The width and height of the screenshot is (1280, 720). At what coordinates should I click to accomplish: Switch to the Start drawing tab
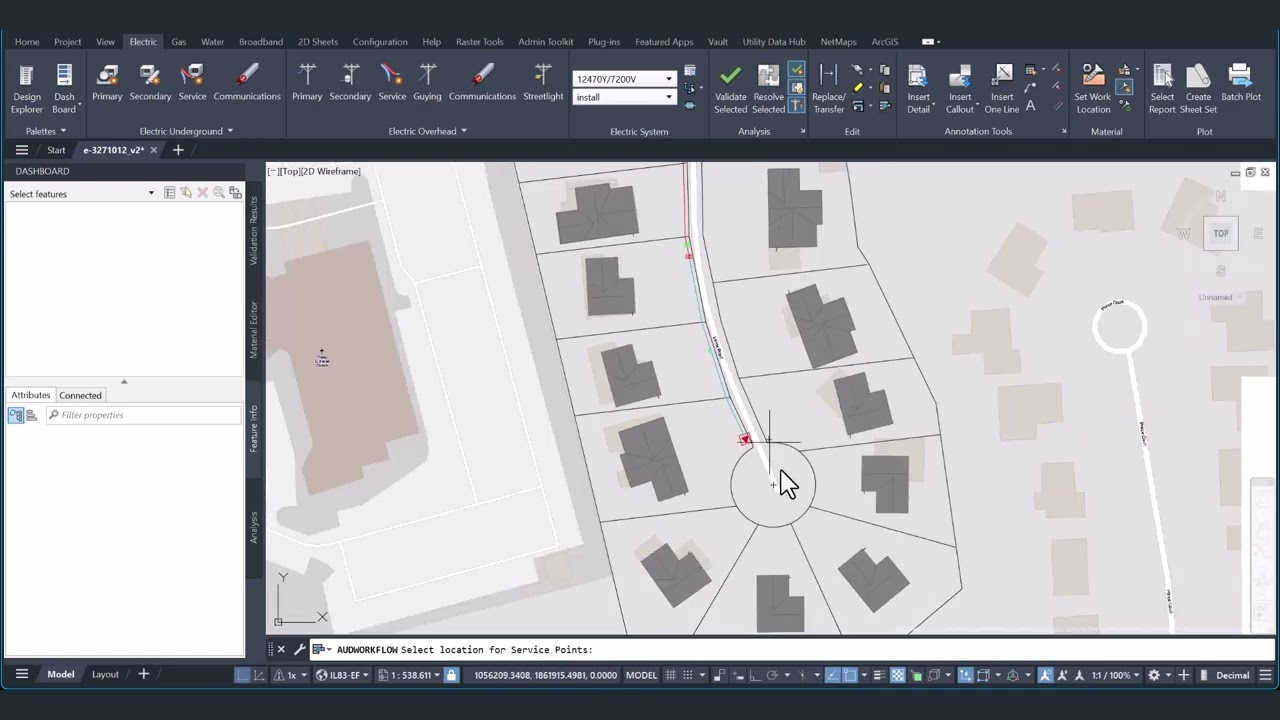(x=56, y=150)
